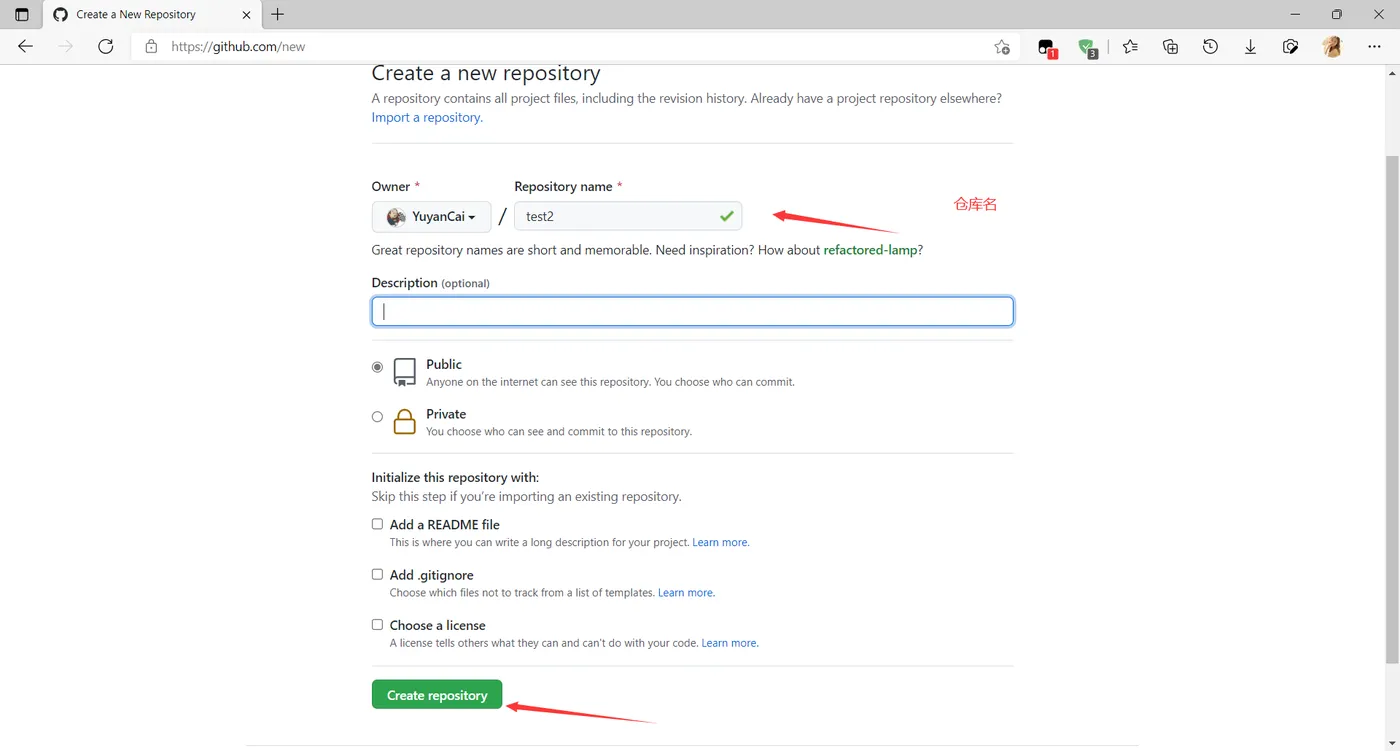This screenshot has width=1400, height=751.
Task: Open the green shield extension with badge 3
Action: 1088,47
